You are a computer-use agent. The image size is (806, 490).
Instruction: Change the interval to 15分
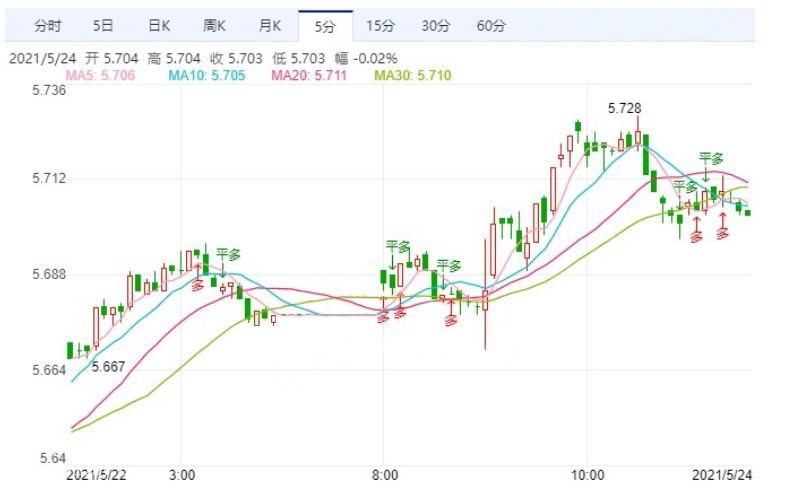pyautogui.click(x=380, y=25)
